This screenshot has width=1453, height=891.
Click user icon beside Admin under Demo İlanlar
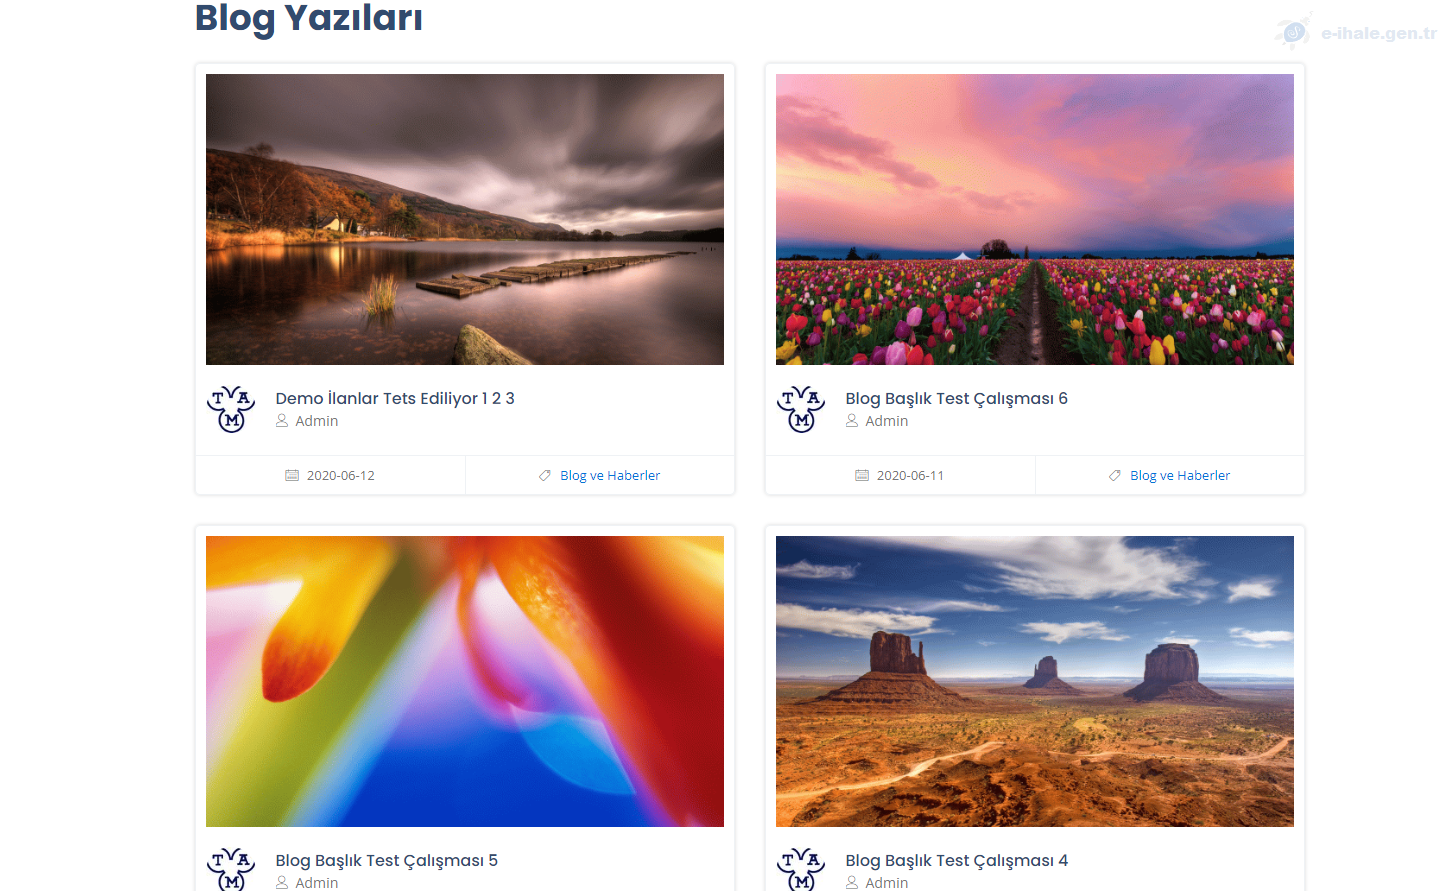[x=282, y=421]
